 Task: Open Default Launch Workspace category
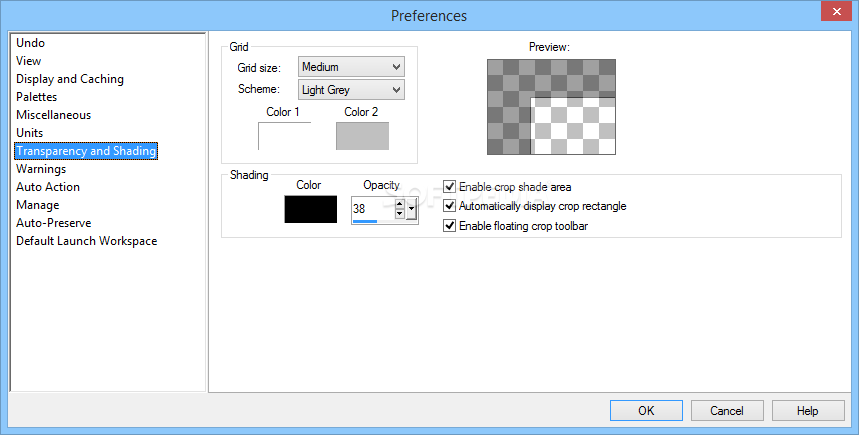point(87,242)
